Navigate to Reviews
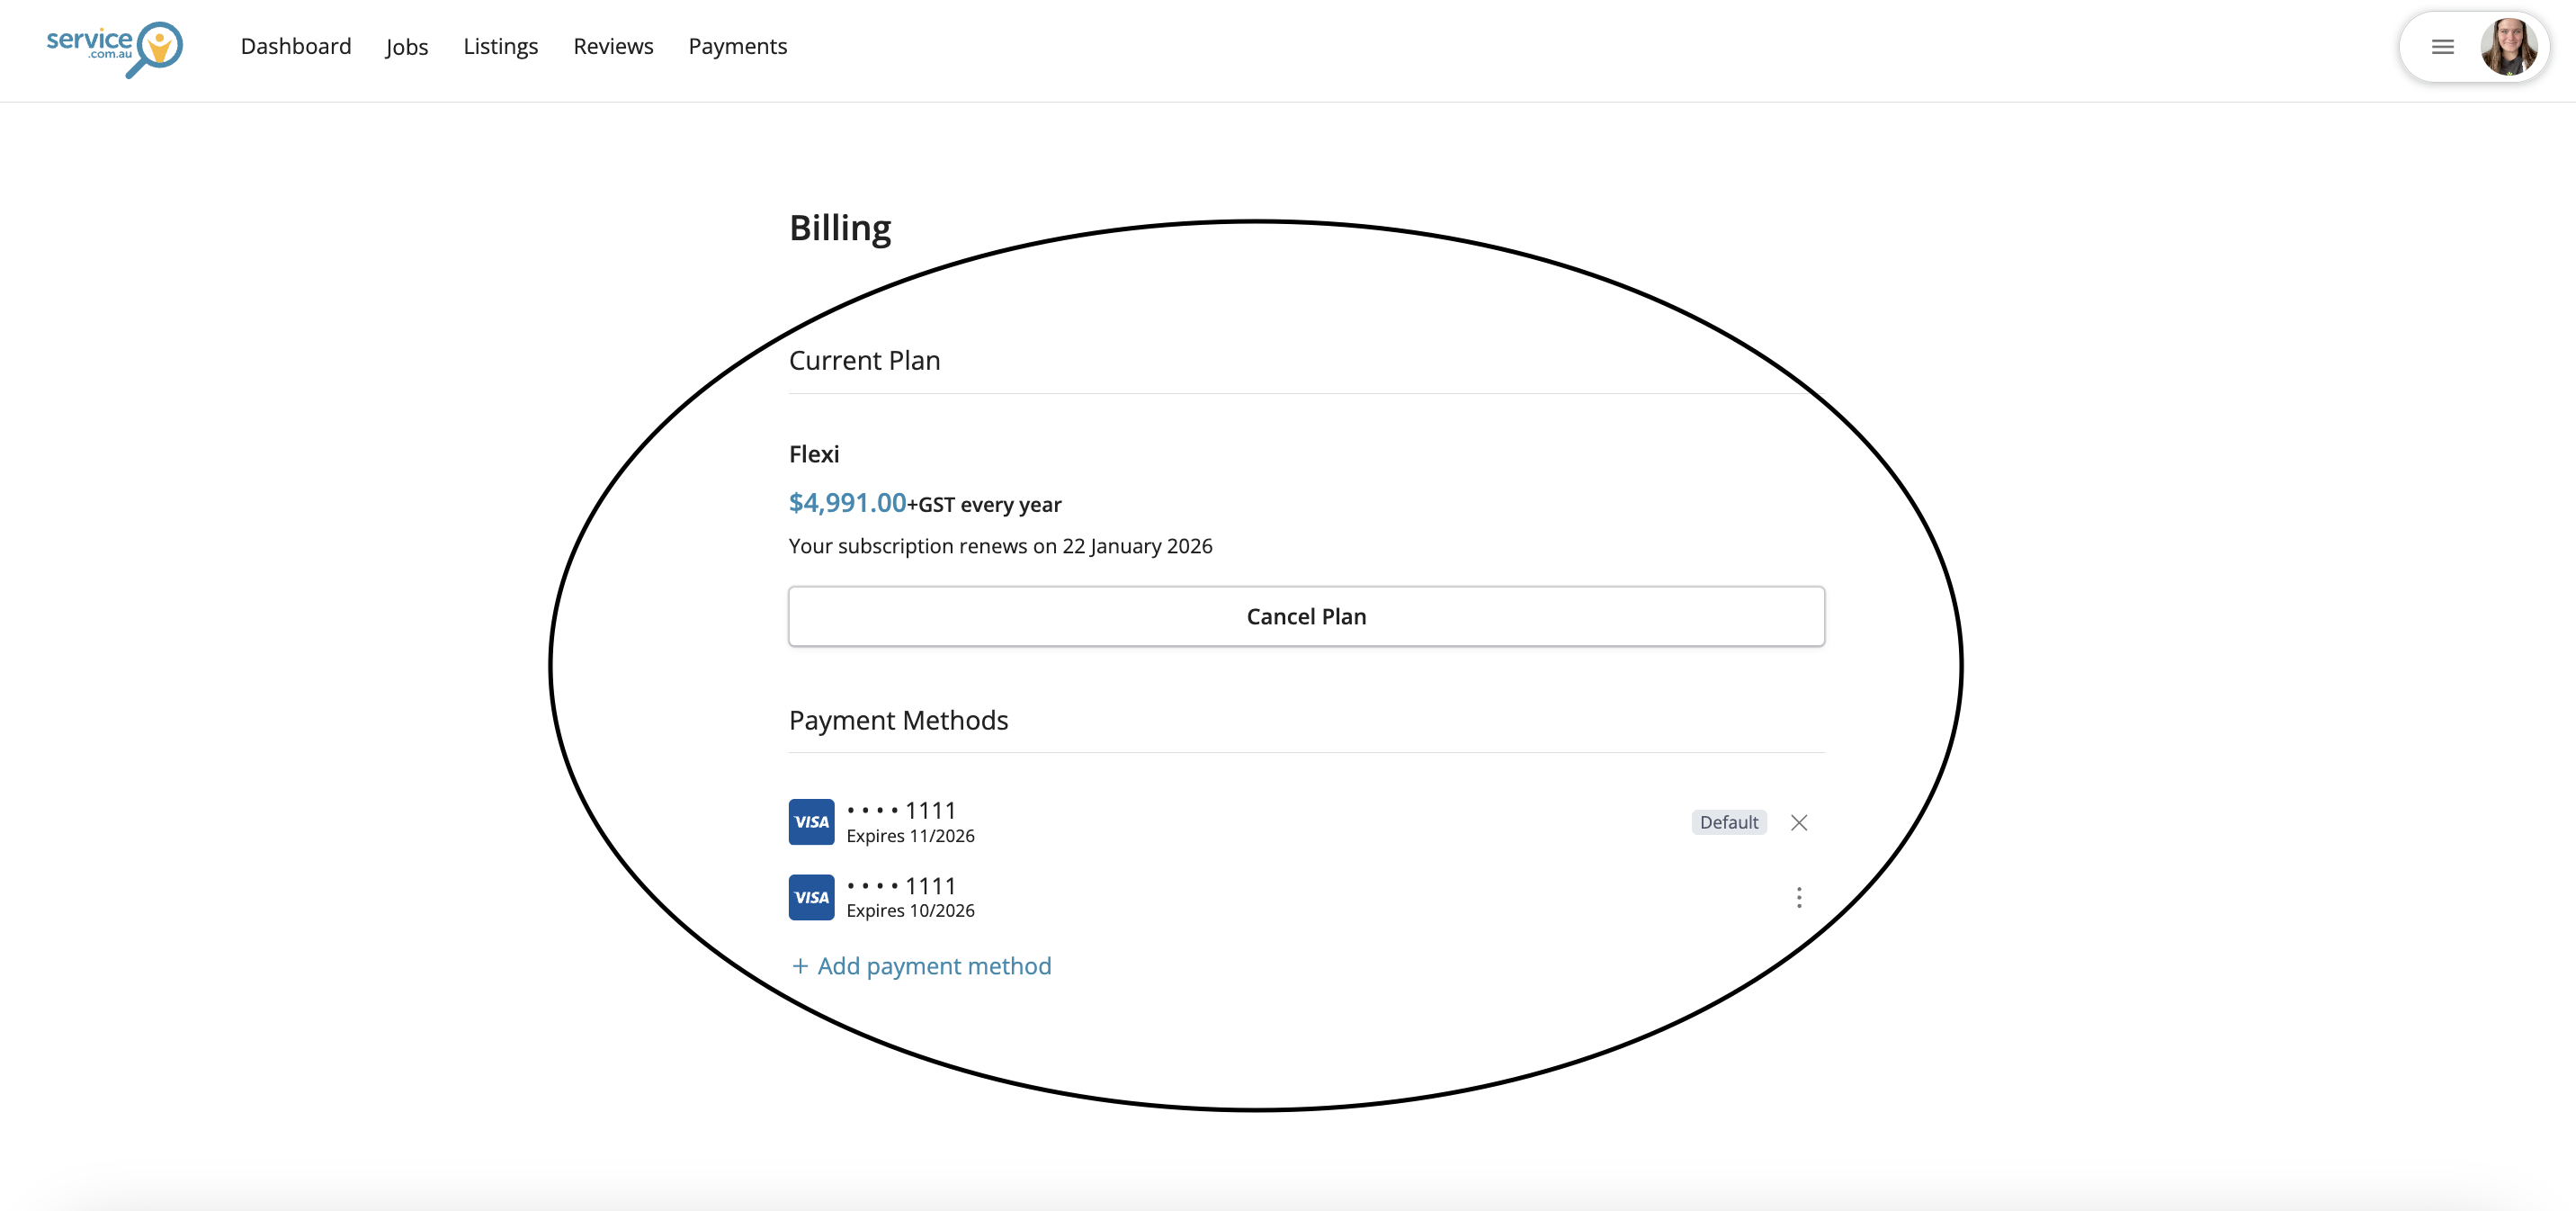 tap(613, 47)
